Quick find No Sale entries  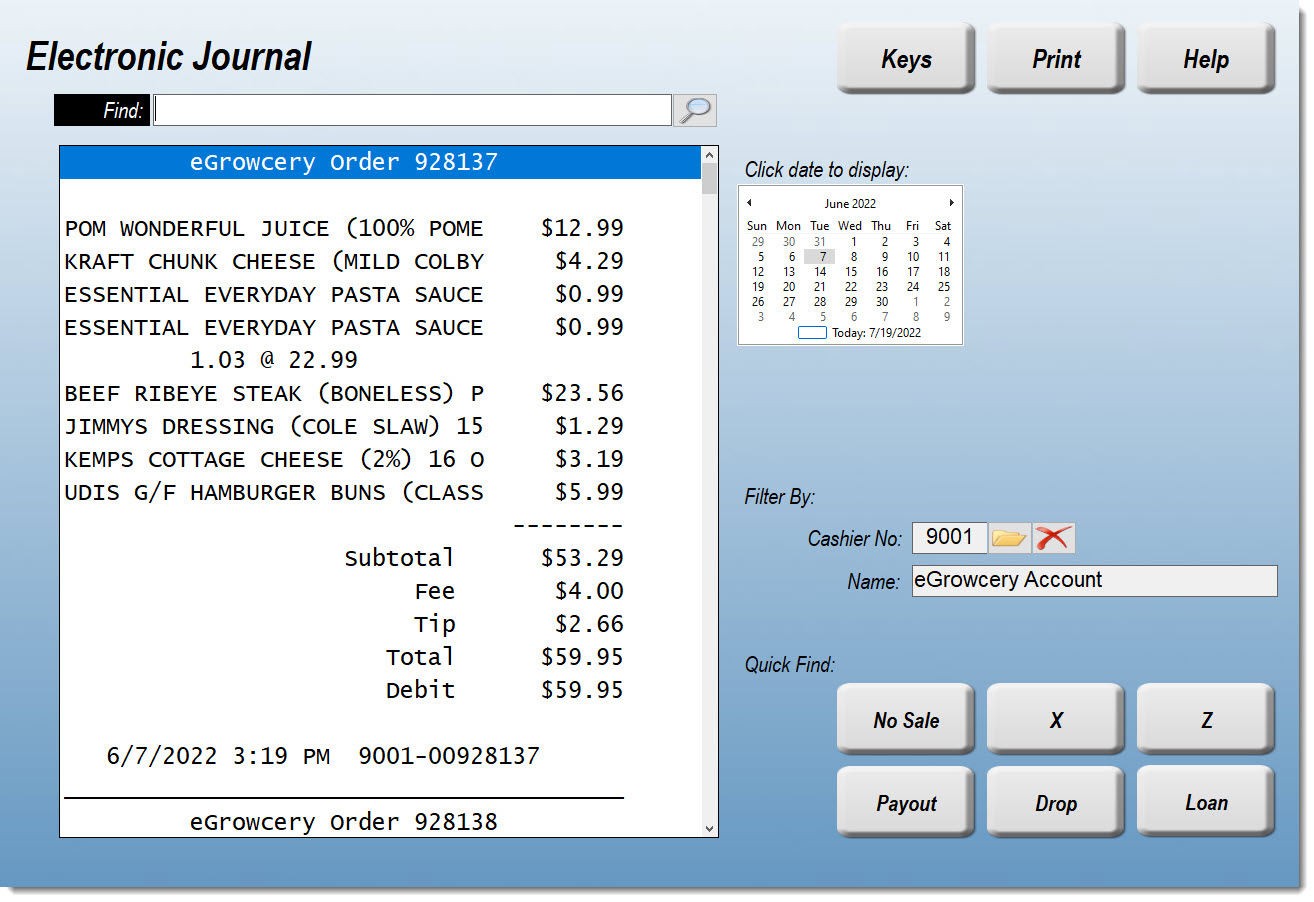[906, 720]
